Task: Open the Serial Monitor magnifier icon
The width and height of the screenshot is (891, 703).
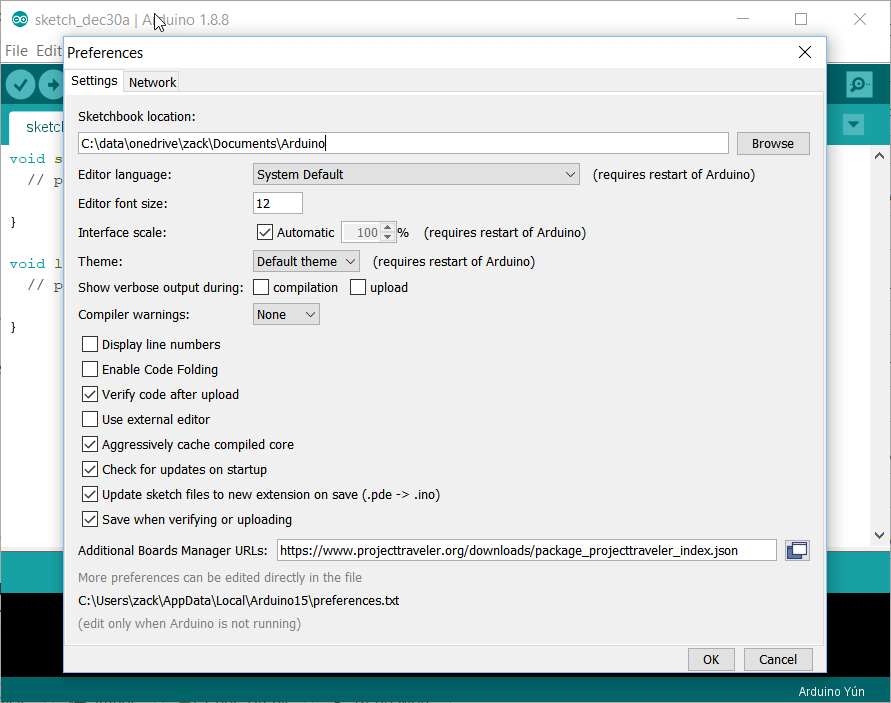Action: click(x=859, y=85)
